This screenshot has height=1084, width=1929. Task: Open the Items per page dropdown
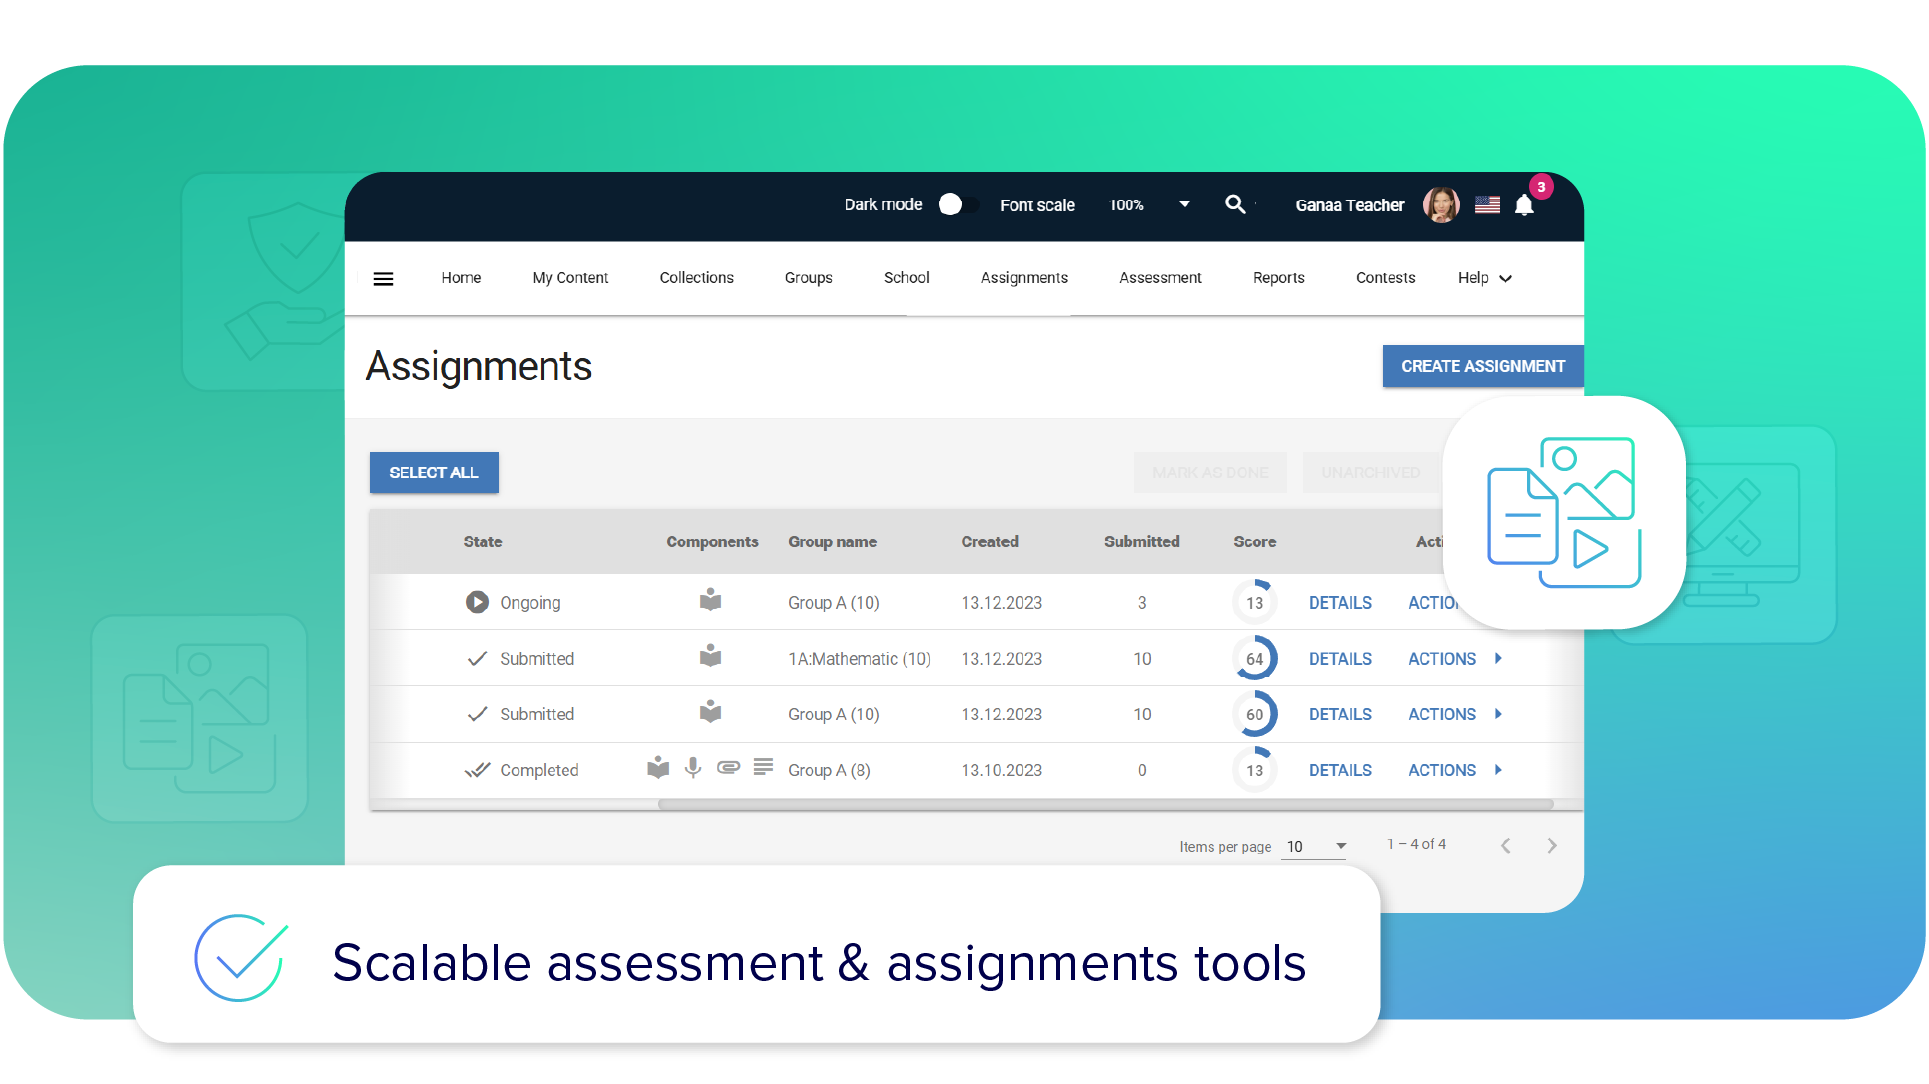click(x=1315, y=847)
